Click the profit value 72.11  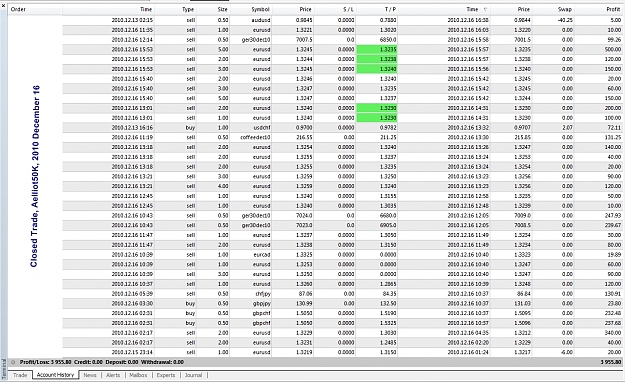(x=615, y=128)
